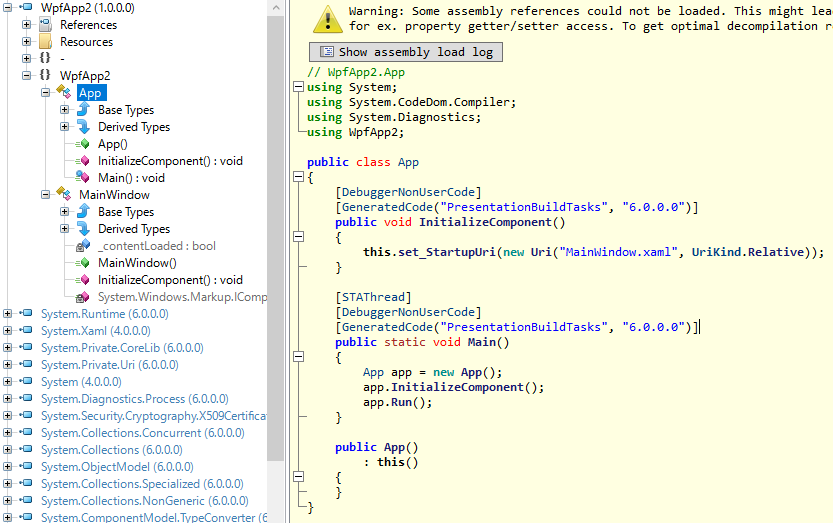Collapse the App class body code fold
The image size is (833, 523).
(x=299, y=177)
